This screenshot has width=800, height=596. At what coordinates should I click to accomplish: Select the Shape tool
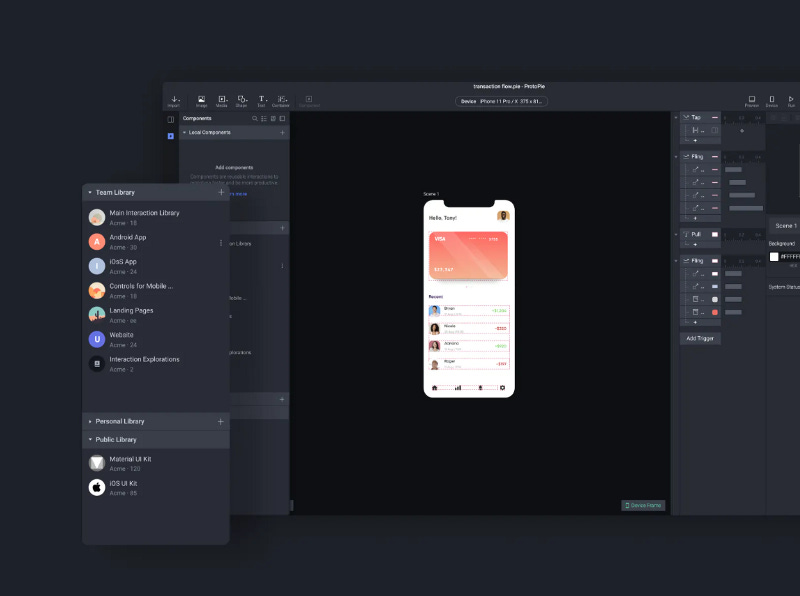pyautogui.click(x=241, y=101)
